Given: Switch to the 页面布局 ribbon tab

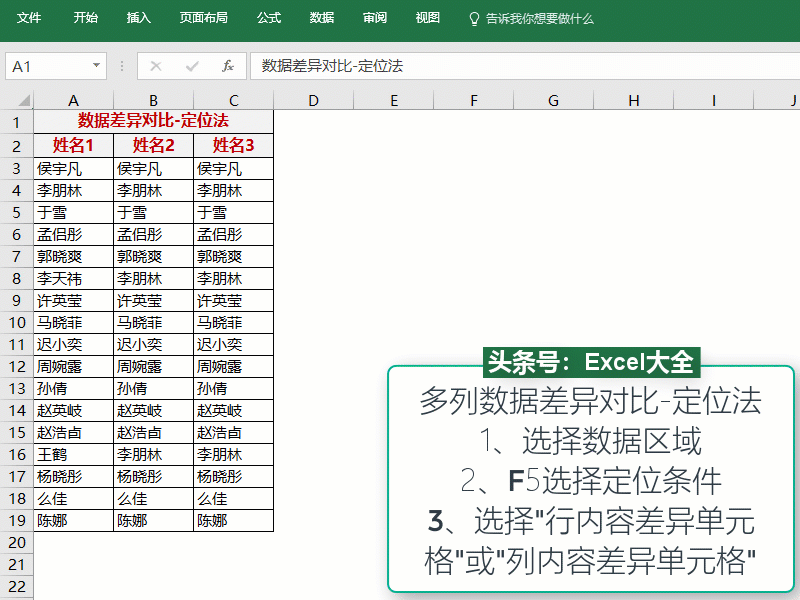Looking at the screenshot, I should (x=205, y=17).
